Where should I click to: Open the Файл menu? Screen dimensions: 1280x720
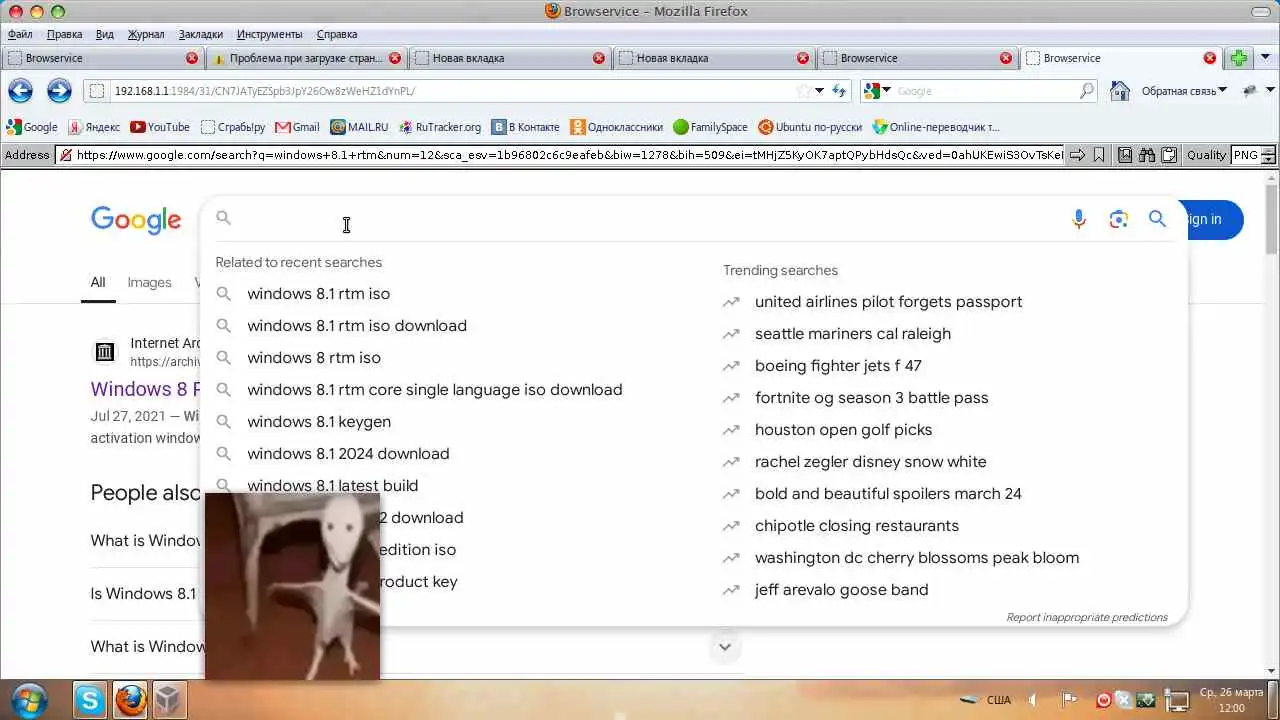click(x=20, y=34)
